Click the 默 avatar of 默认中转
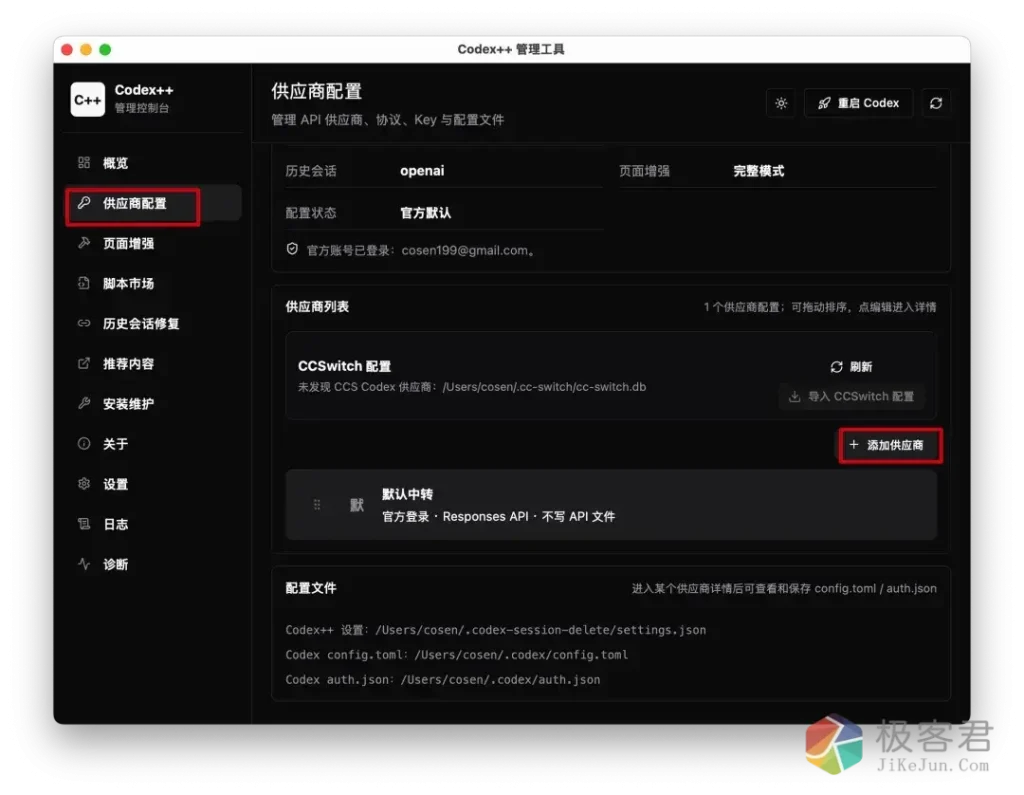This screenshot has width=1024, height=795. pyautogui.click(x=357, y=505)
